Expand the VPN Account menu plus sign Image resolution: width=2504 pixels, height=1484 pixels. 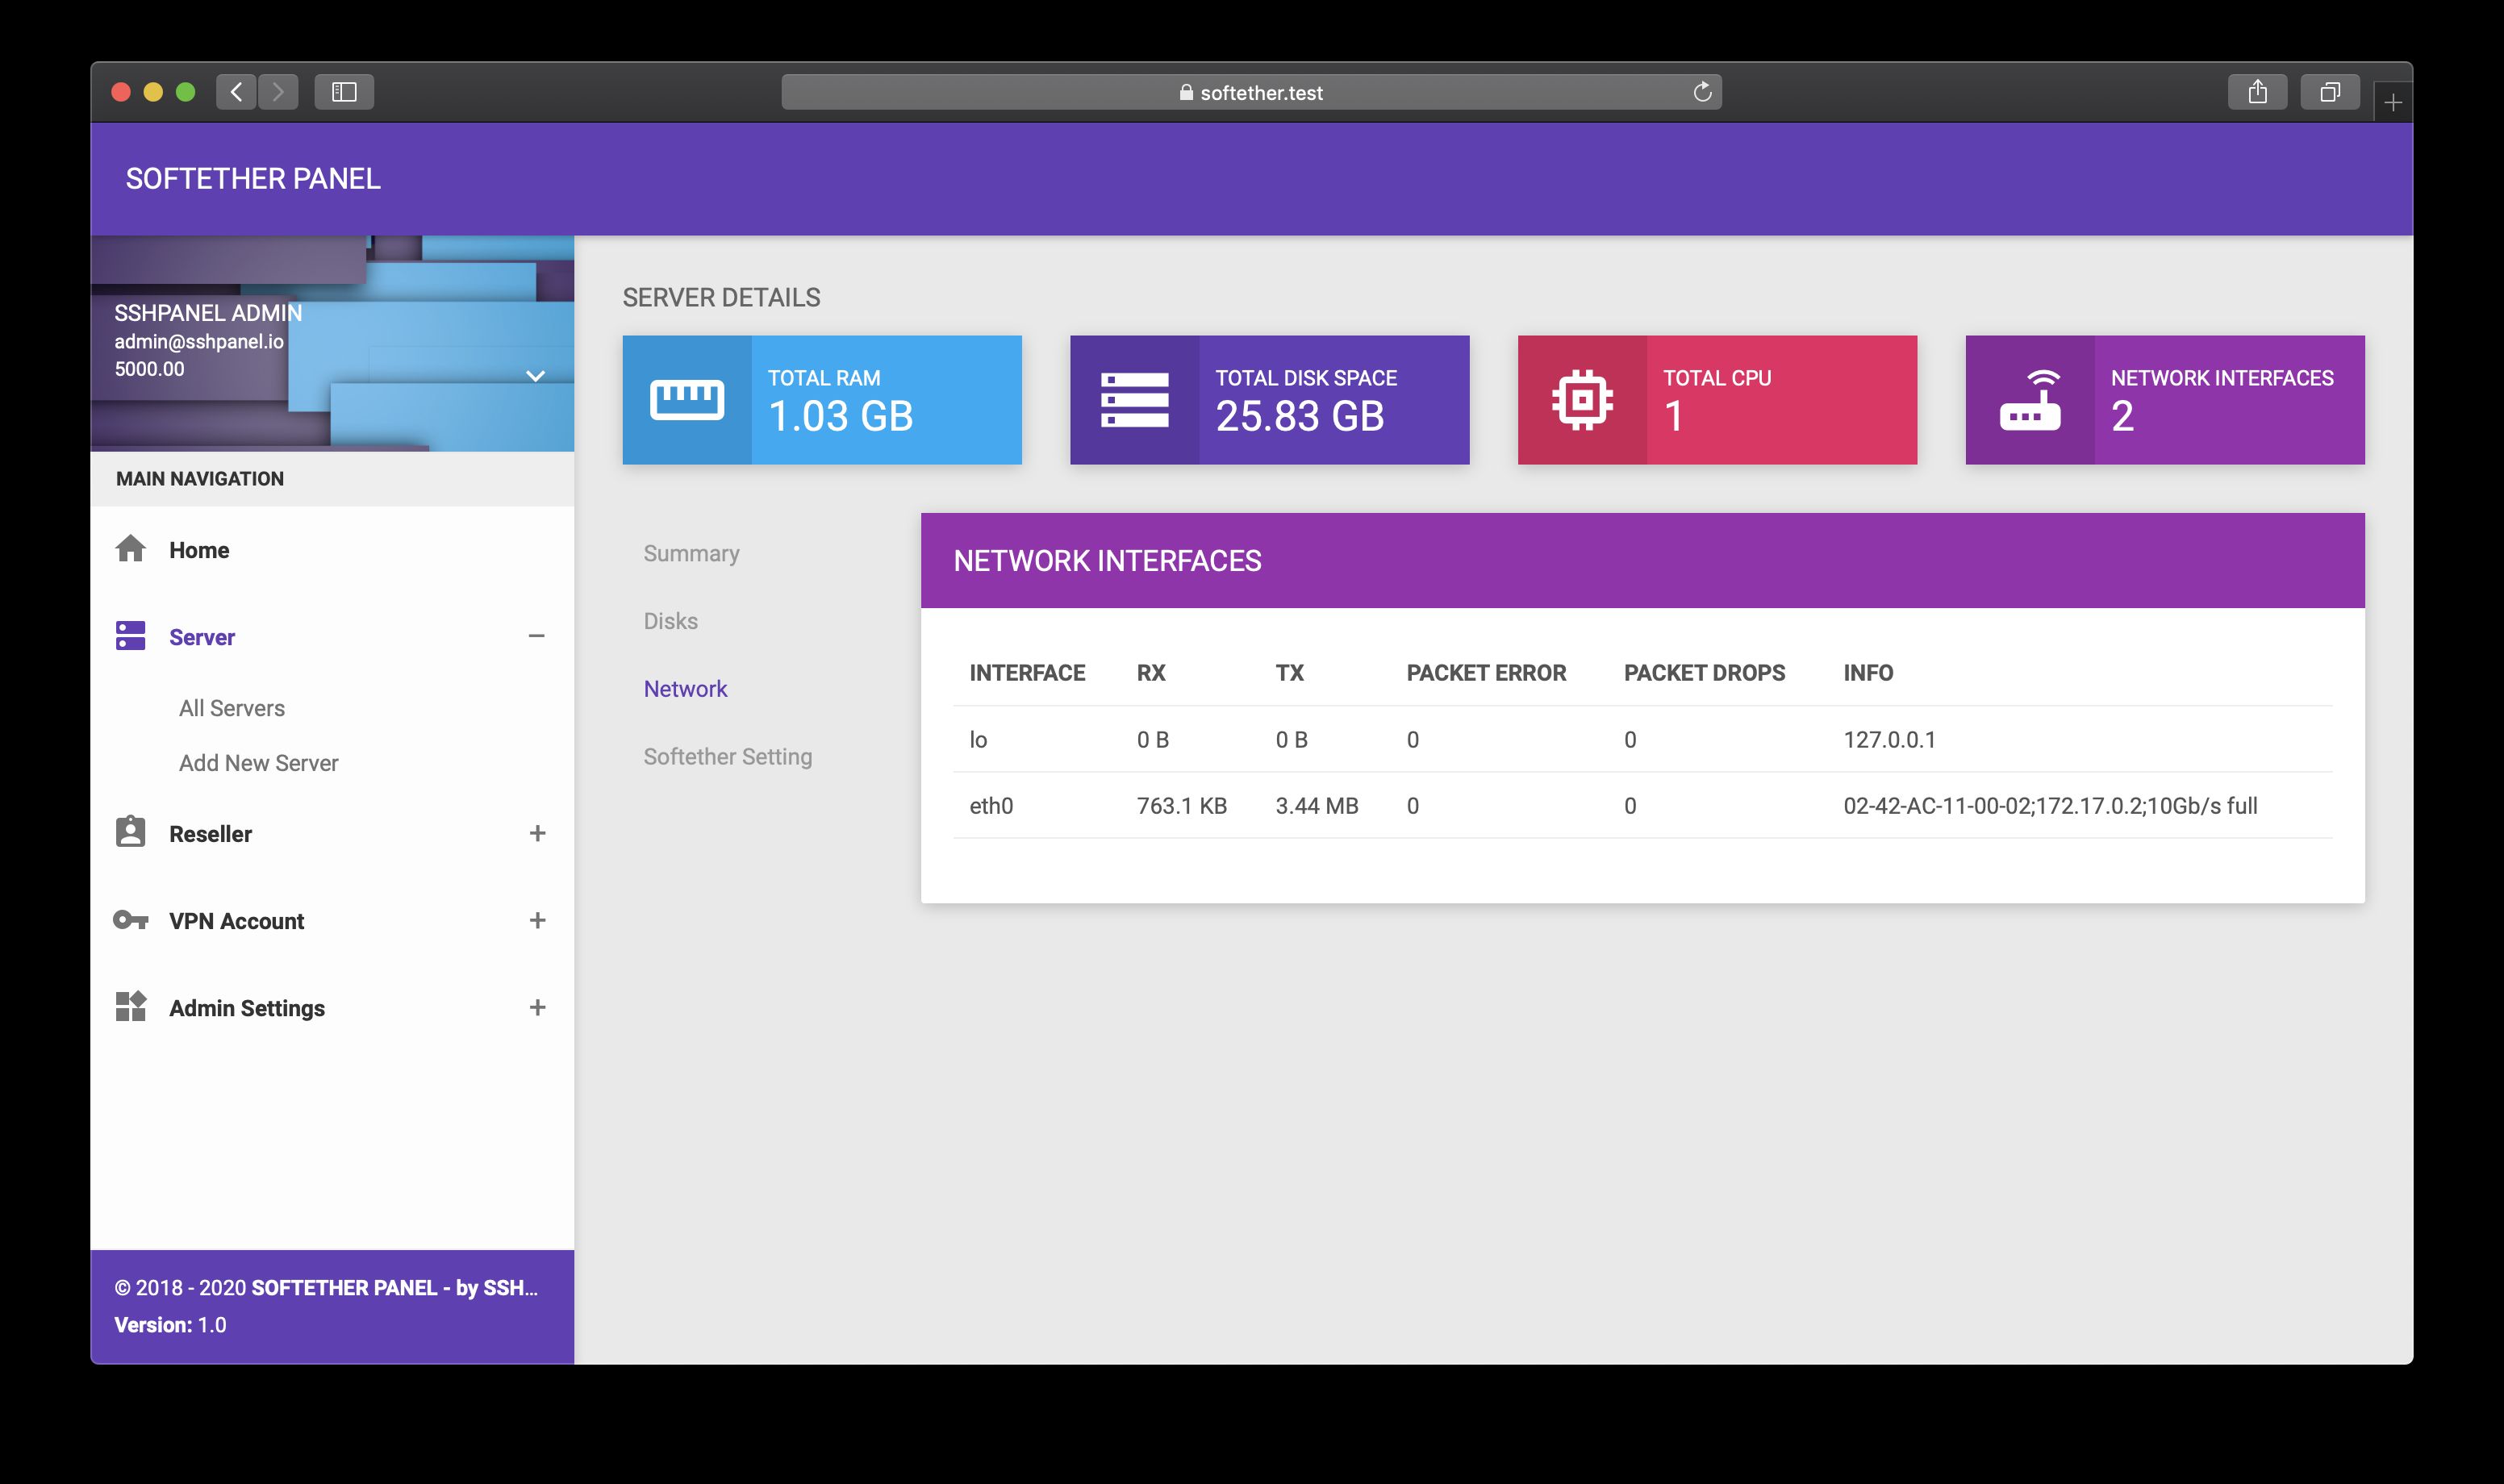click(x=537, y=920)
